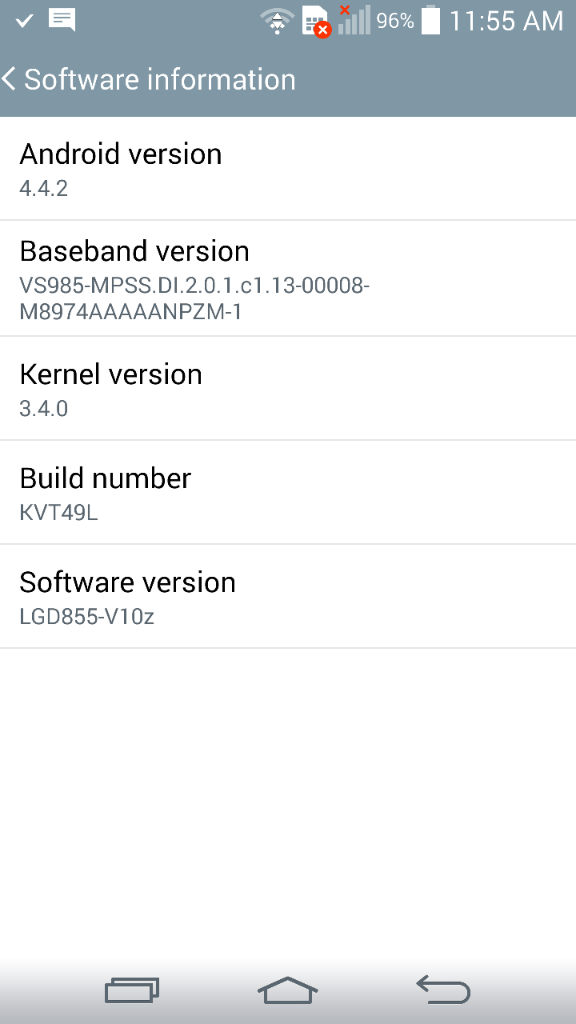Go to home screen via home button
Image resolution: width=576 pixels, height=1024 pixels.
(288, 990)
